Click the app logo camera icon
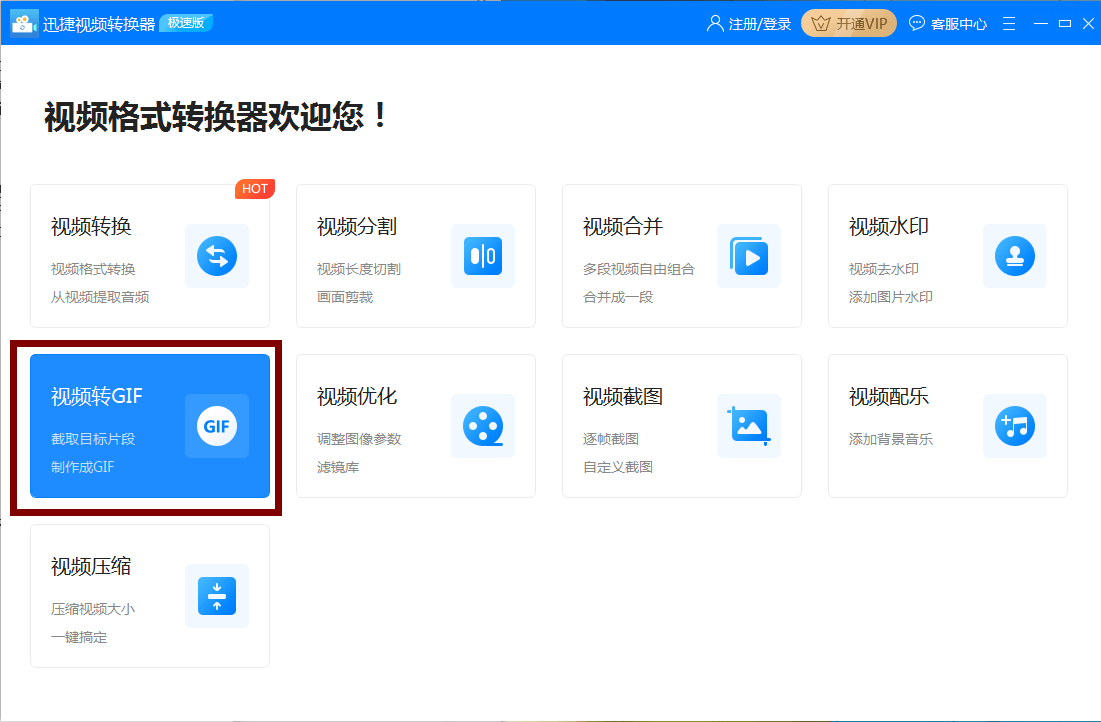 pos(24,23)
